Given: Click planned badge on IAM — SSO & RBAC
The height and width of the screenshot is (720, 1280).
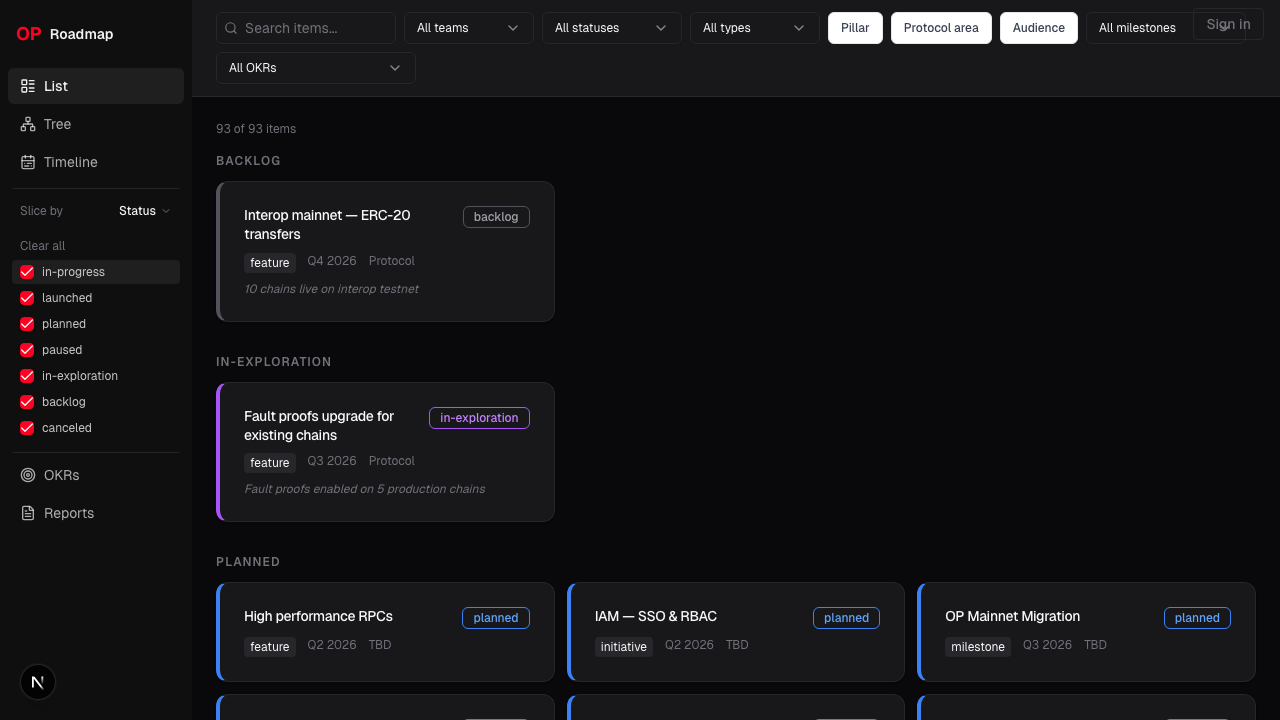Looking at the screenshot, I should pos(846,618).
